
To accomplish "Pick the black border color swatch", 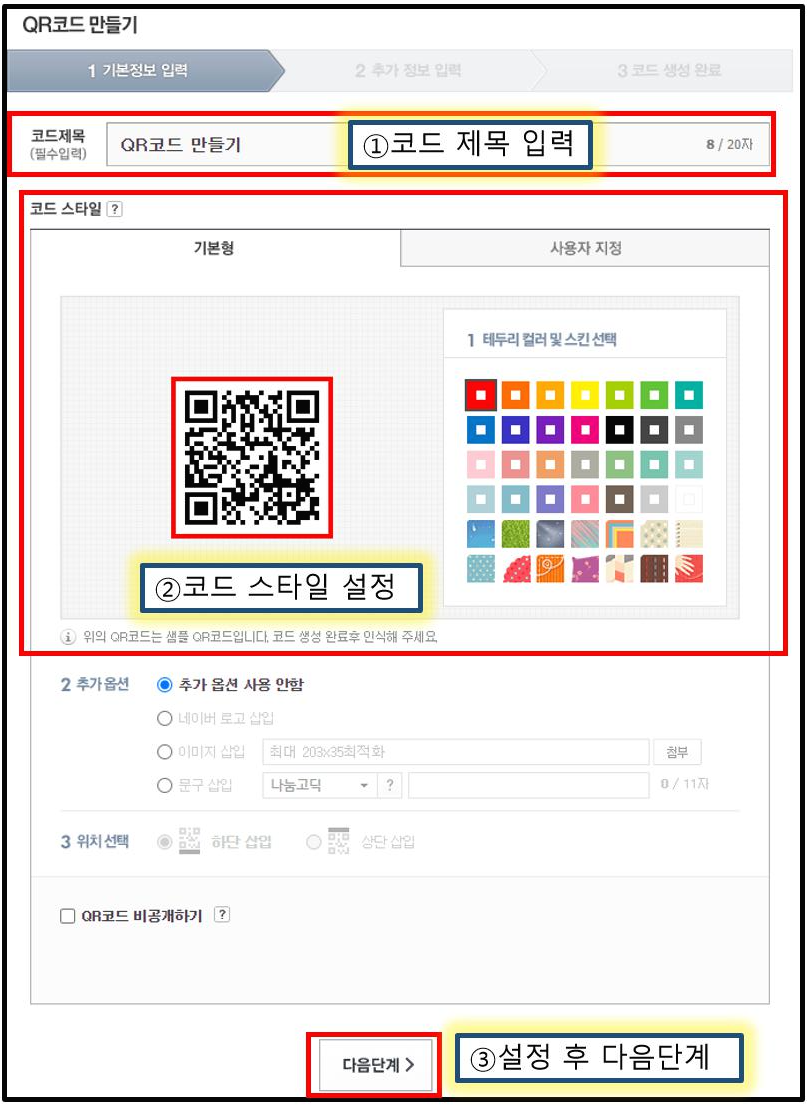I will coord(619,430).
